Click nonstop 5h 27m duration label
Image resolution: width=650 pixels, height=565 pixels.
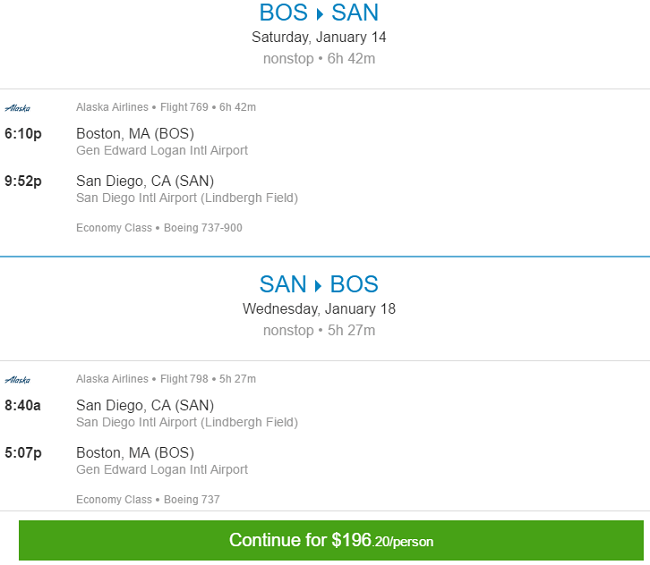click(x=319, y=330)
